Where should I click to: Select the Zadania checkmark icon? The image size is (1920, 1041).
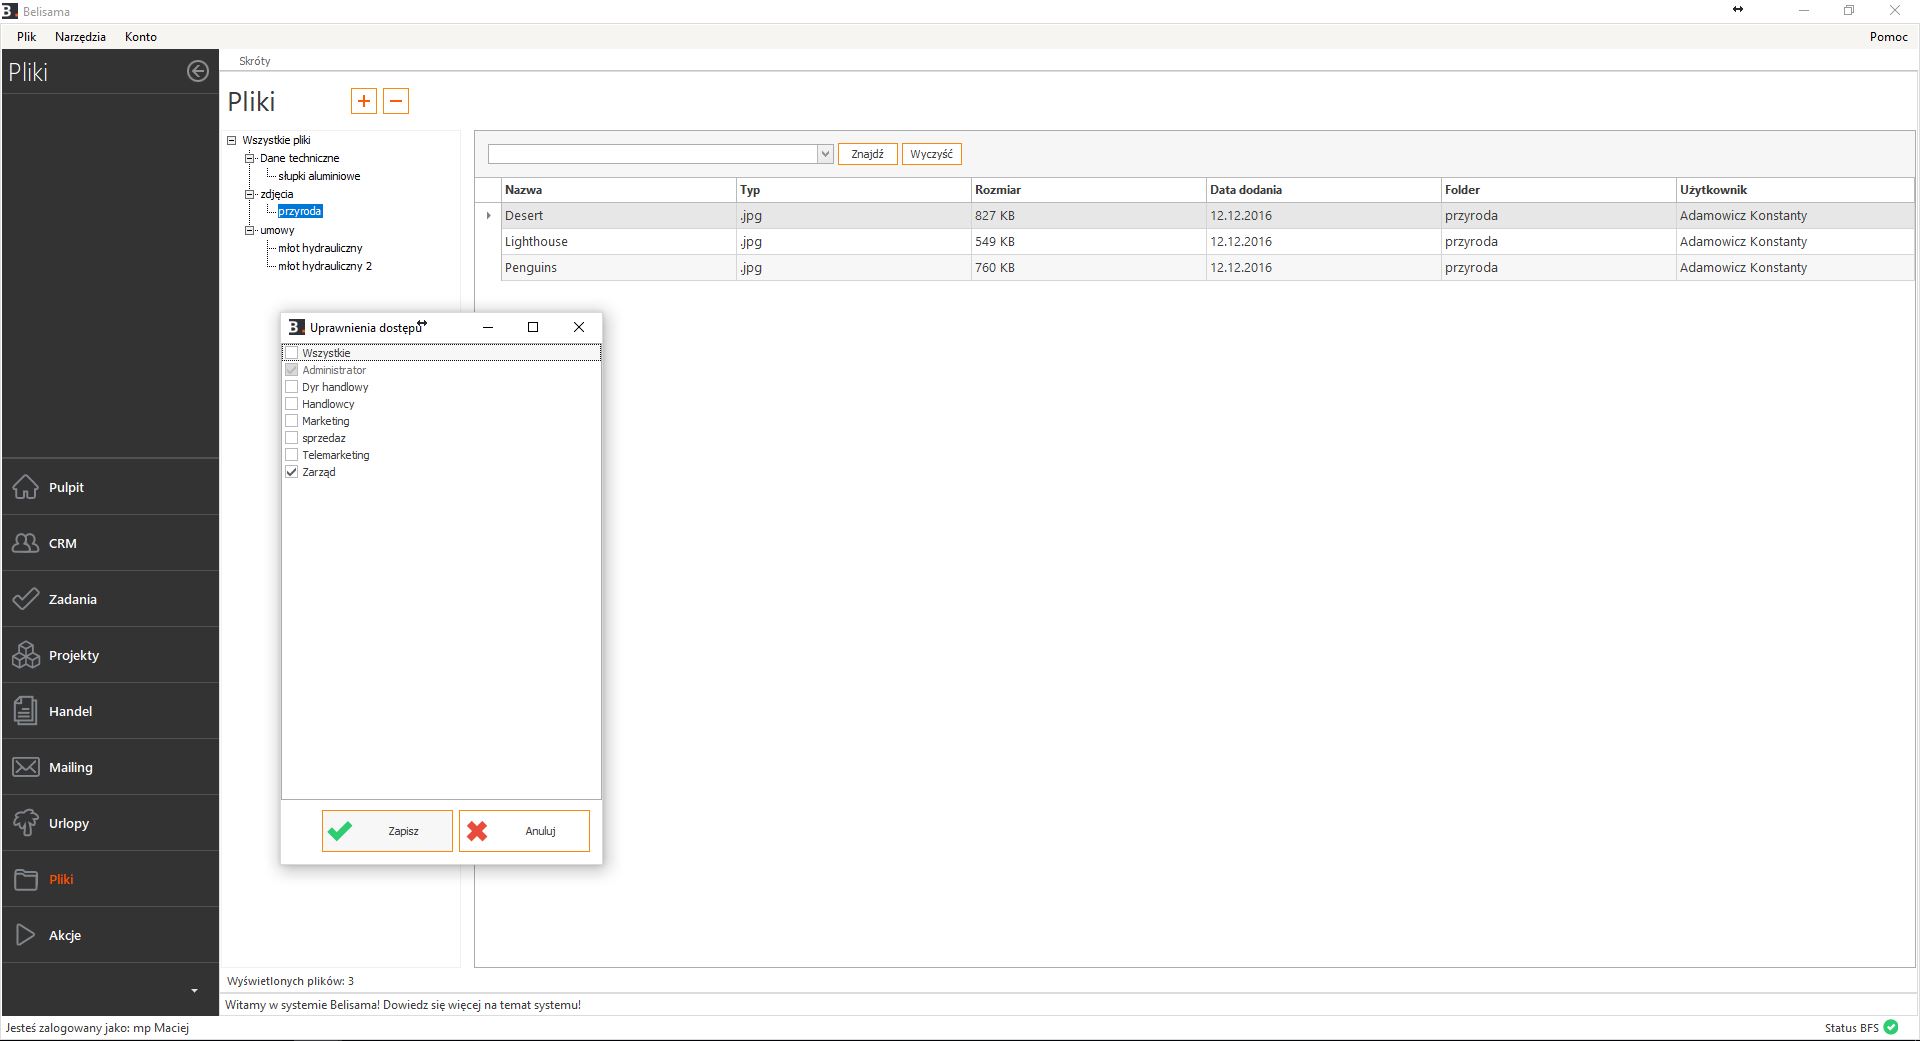coord(26,599)
